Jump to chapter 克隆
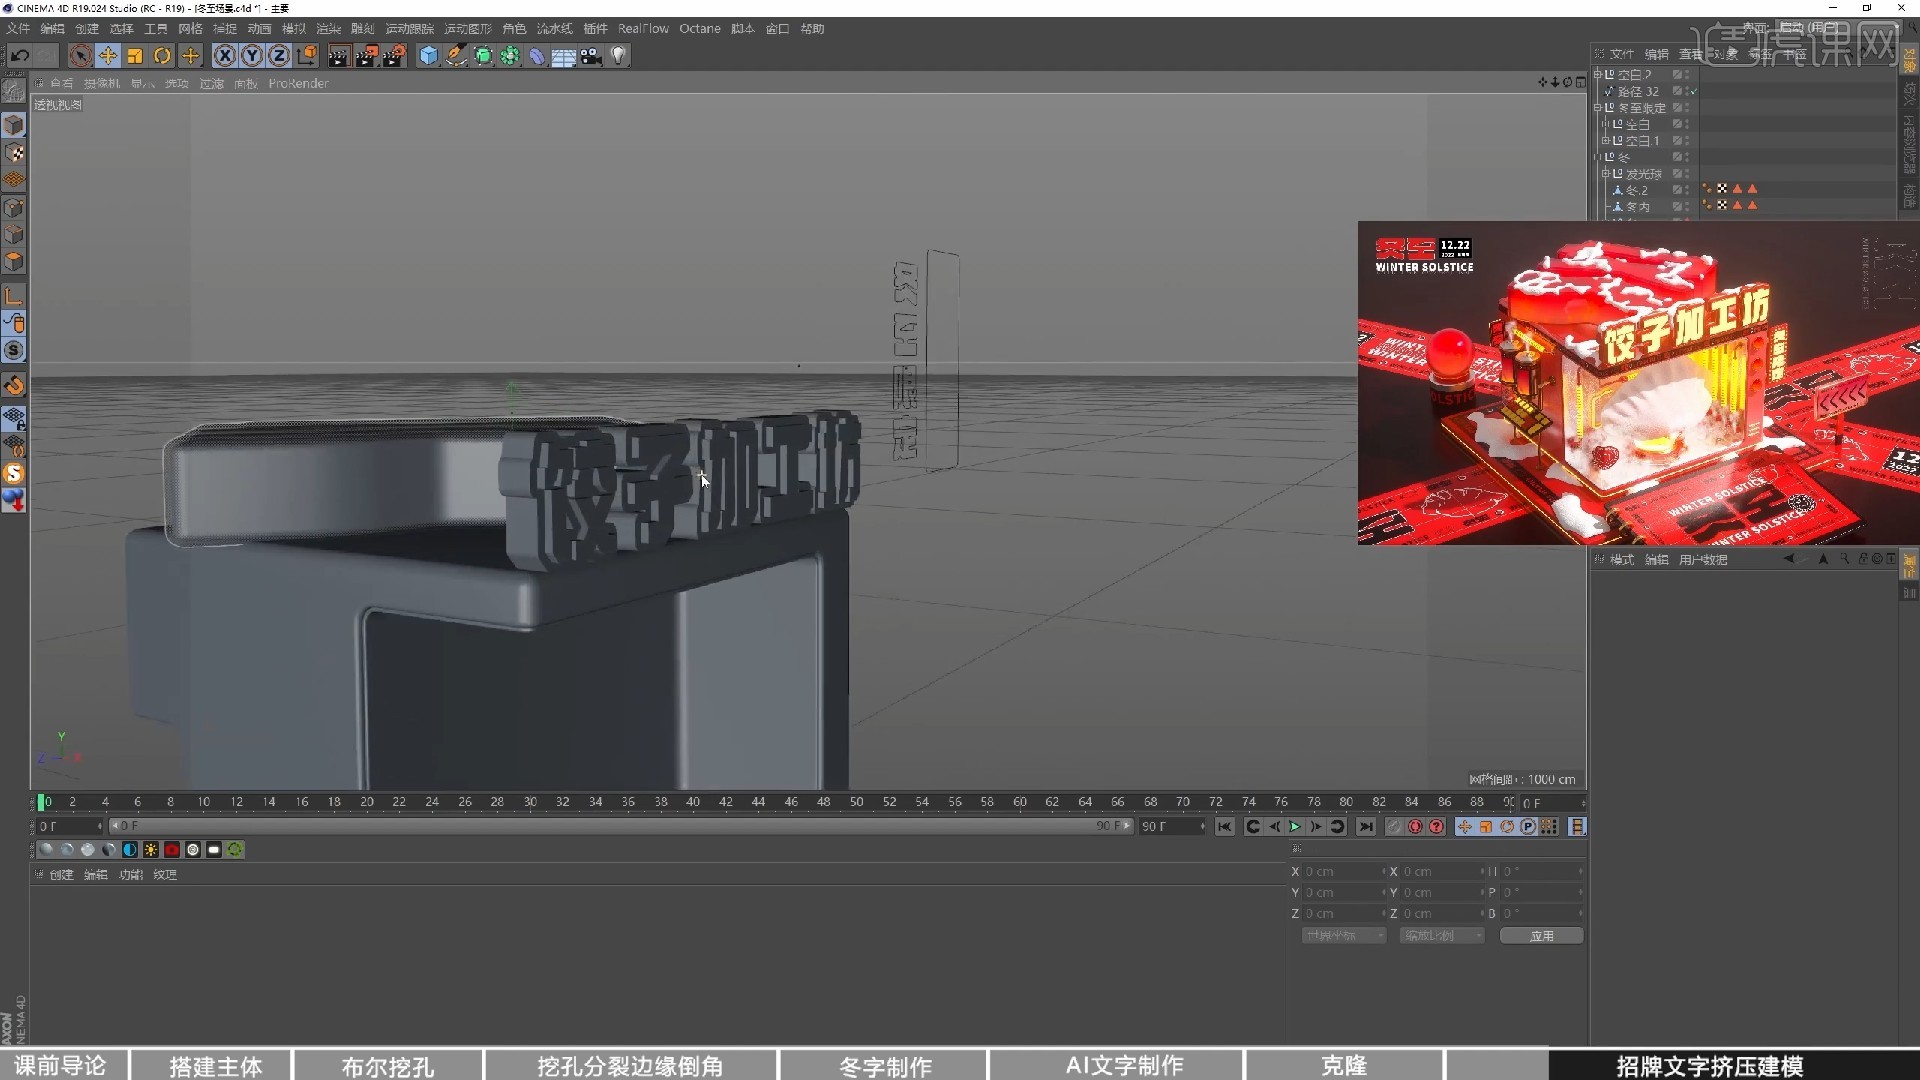Viewport: 1920px width, 1080px height. pyautogui.click(x=1344, y=1066)
